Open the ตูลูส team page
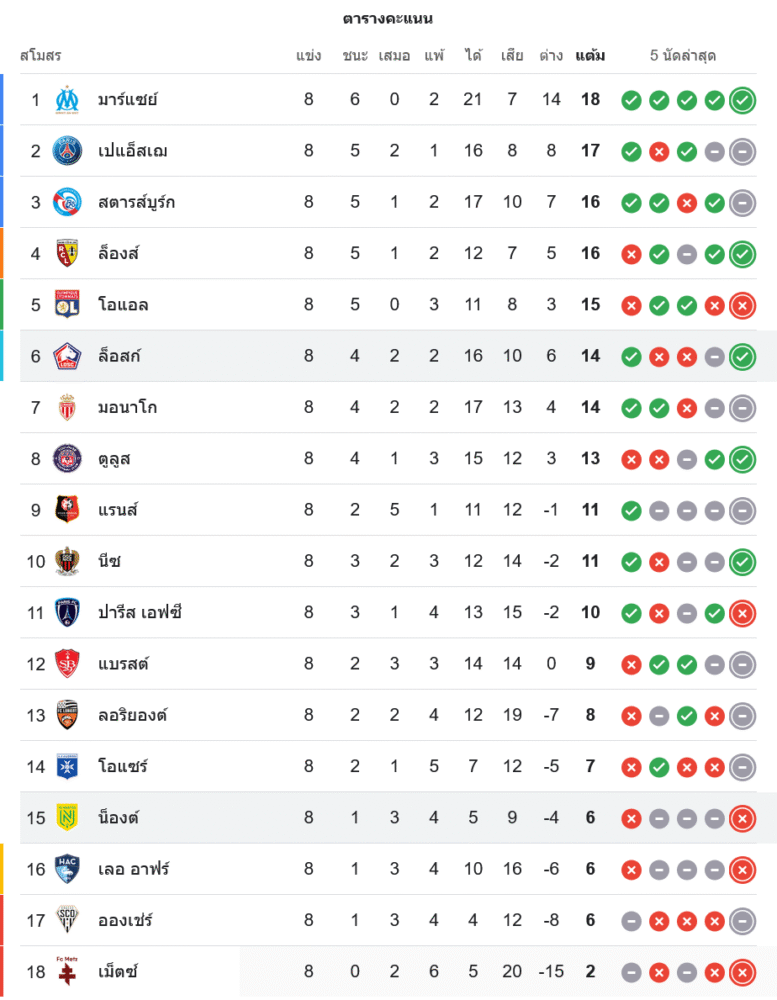The height and width of the screenshot is (1000, 777). click(114, 459)
